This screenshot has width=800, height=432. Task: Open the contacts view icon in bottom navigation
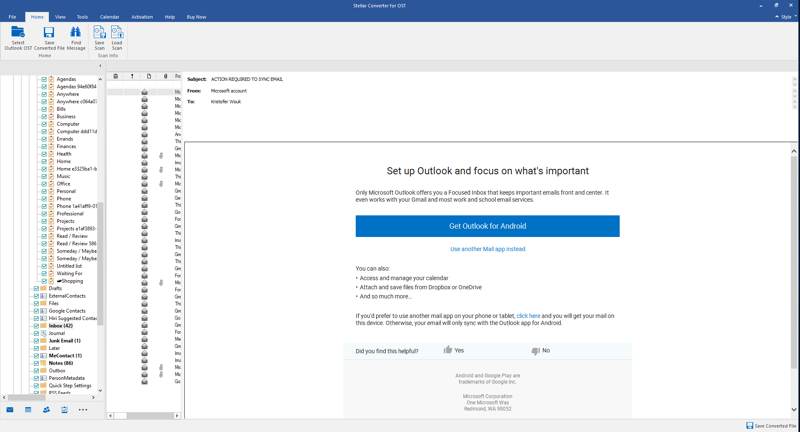pyautogui.click(x=46, y=409)
